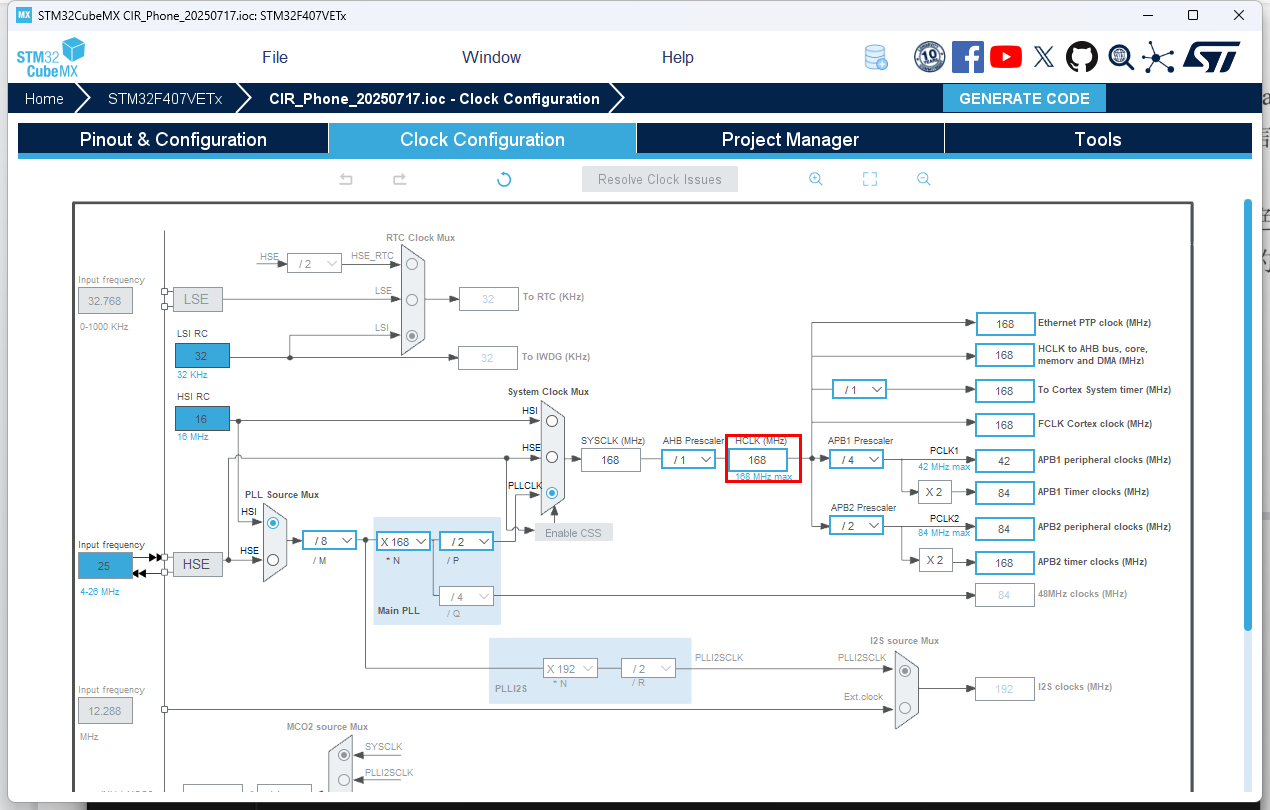Open the GitHub icon
The width and height of the screenshot is (1270, 810).
coord(1081,57)
